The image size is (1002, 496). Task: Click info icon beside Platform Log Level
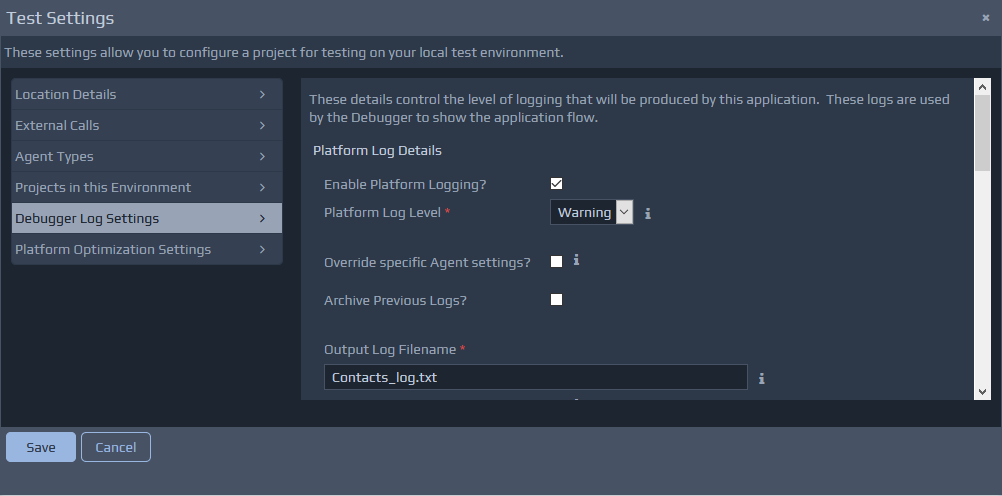[648, 213]
